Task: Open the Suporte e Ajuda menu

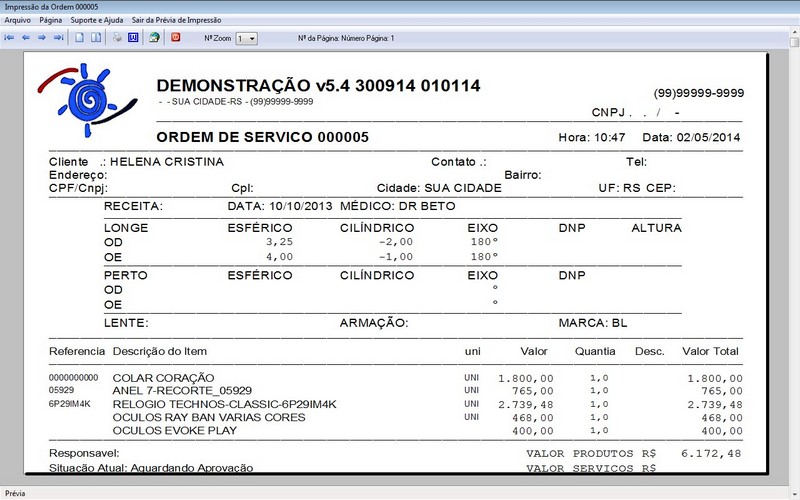Action: point(97,20)
